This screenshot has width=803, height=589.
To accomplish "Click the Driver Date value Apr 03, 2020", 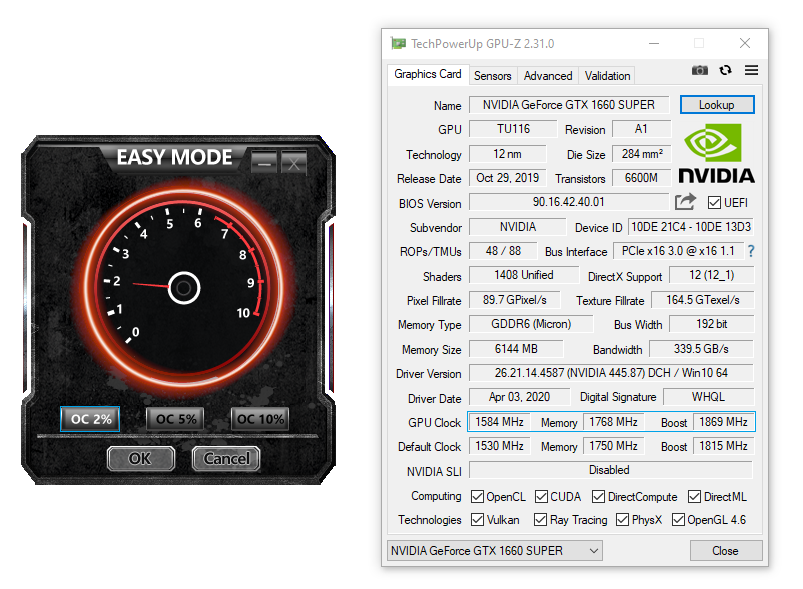I will coord(519,397).
